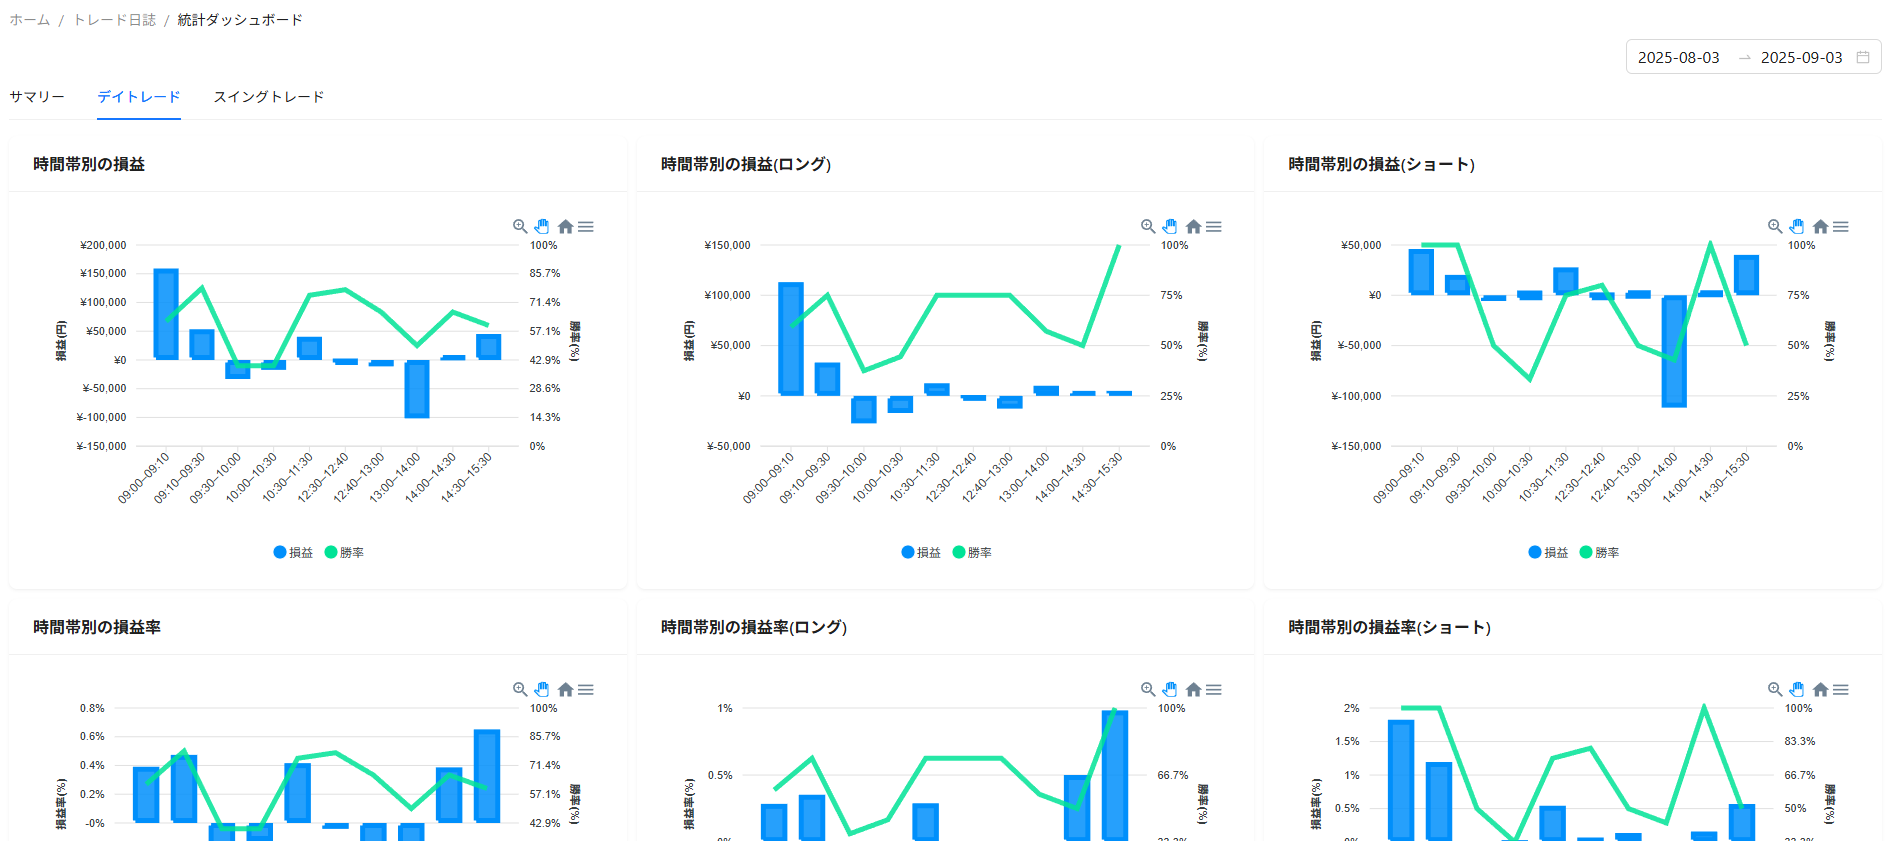Click 85.7% right-axis label in all-trades 損益 chart
The width and height of the screenshot is (1886, 841).
pyautogui.click(x=545, y=273)
